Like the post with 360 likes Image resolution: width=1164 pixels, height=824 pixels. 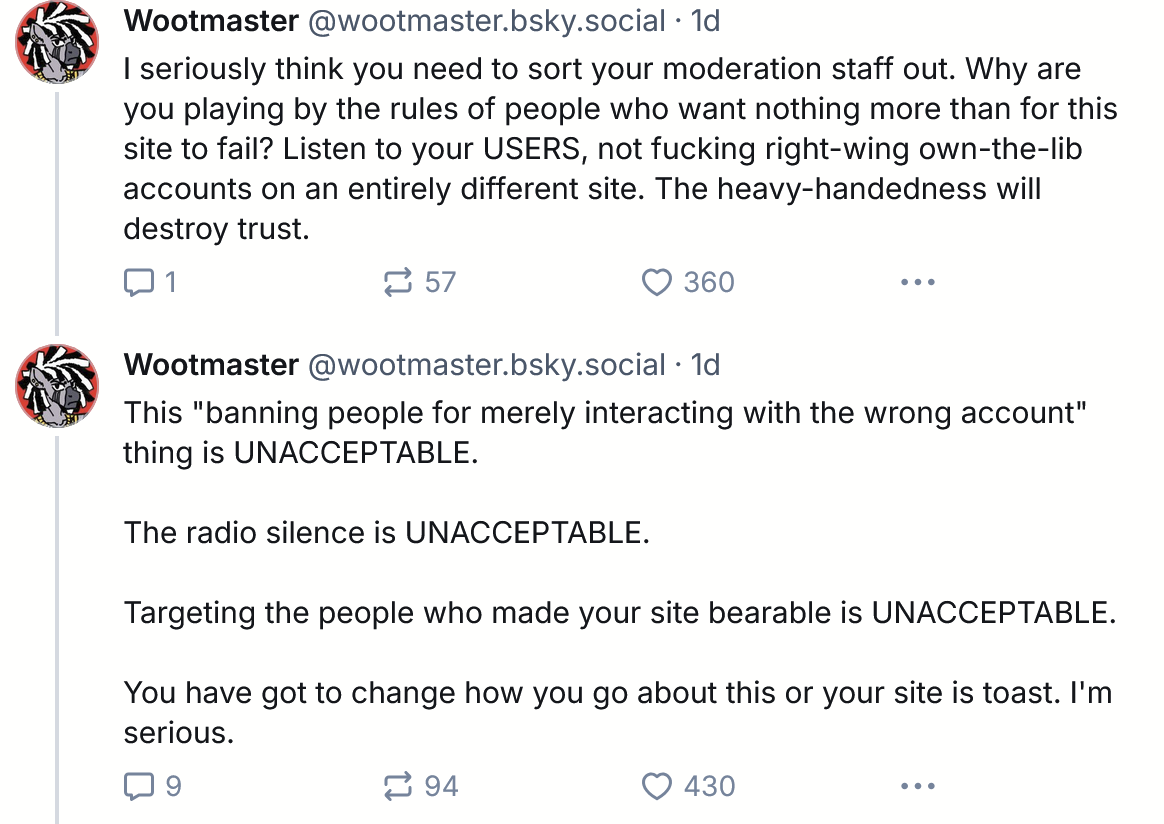[656, 283]
